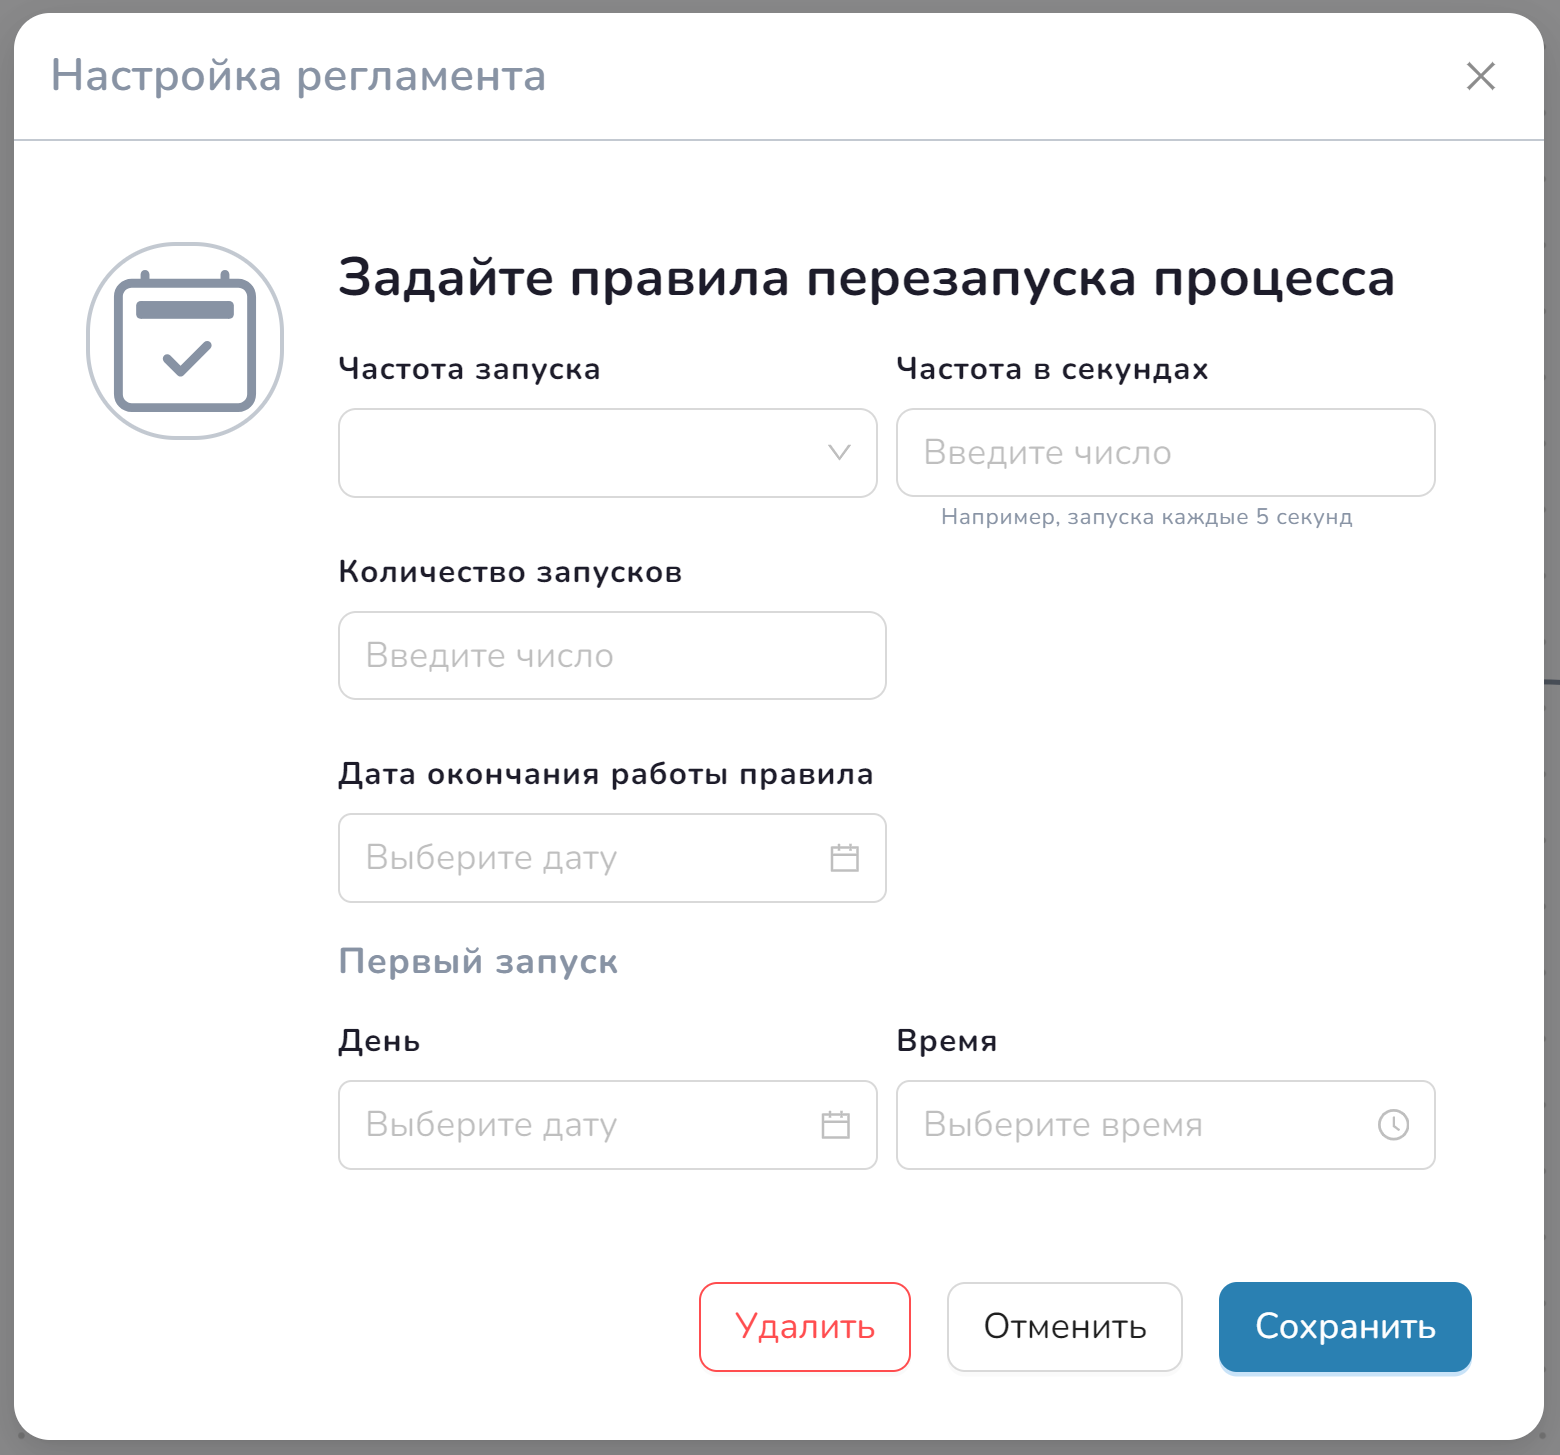Click the Количество запусков input field
This screenshot has width=1560, height=1455.
point(612,656)
